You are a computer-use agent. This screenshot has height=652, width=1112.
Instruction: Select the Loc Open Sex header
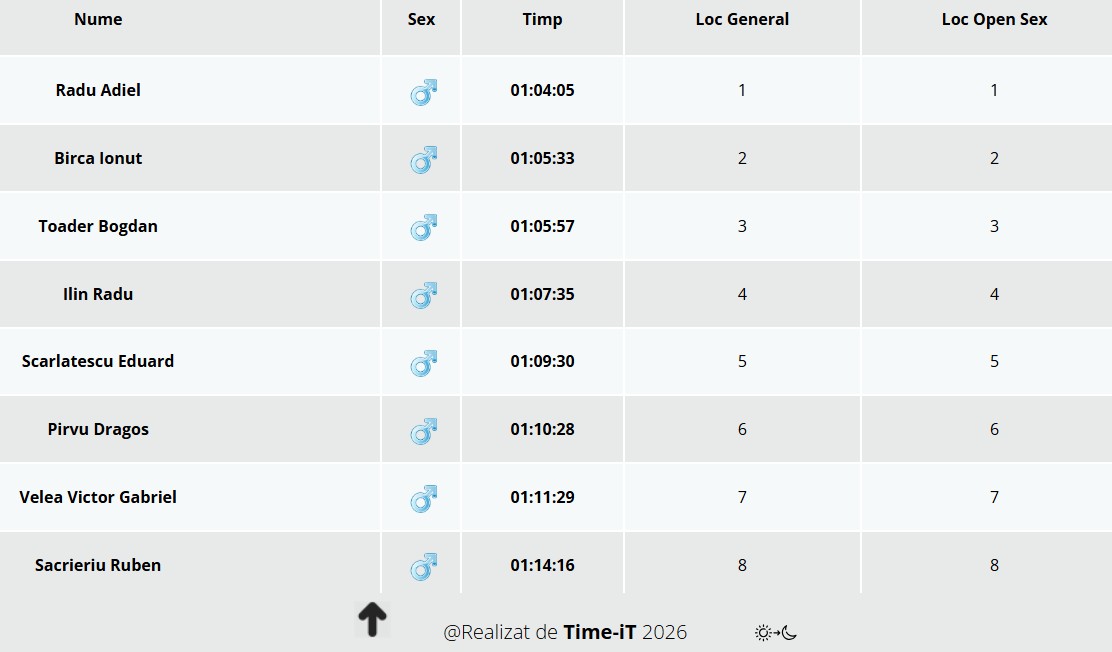[994, 19]
